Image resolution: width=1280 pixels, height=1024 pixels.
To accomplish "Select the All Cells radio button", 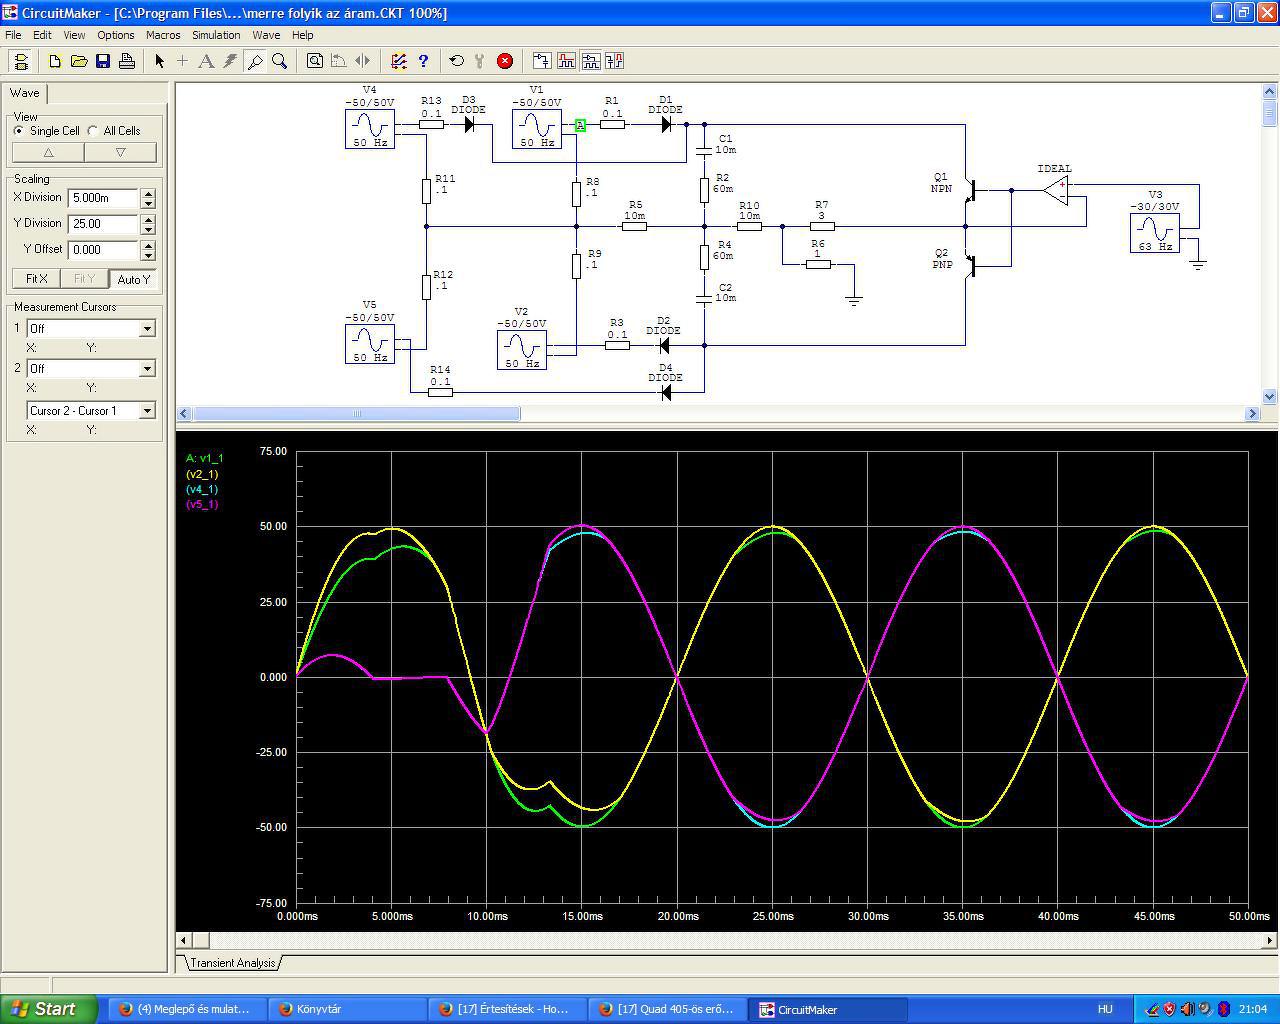I will pos(93,131).
